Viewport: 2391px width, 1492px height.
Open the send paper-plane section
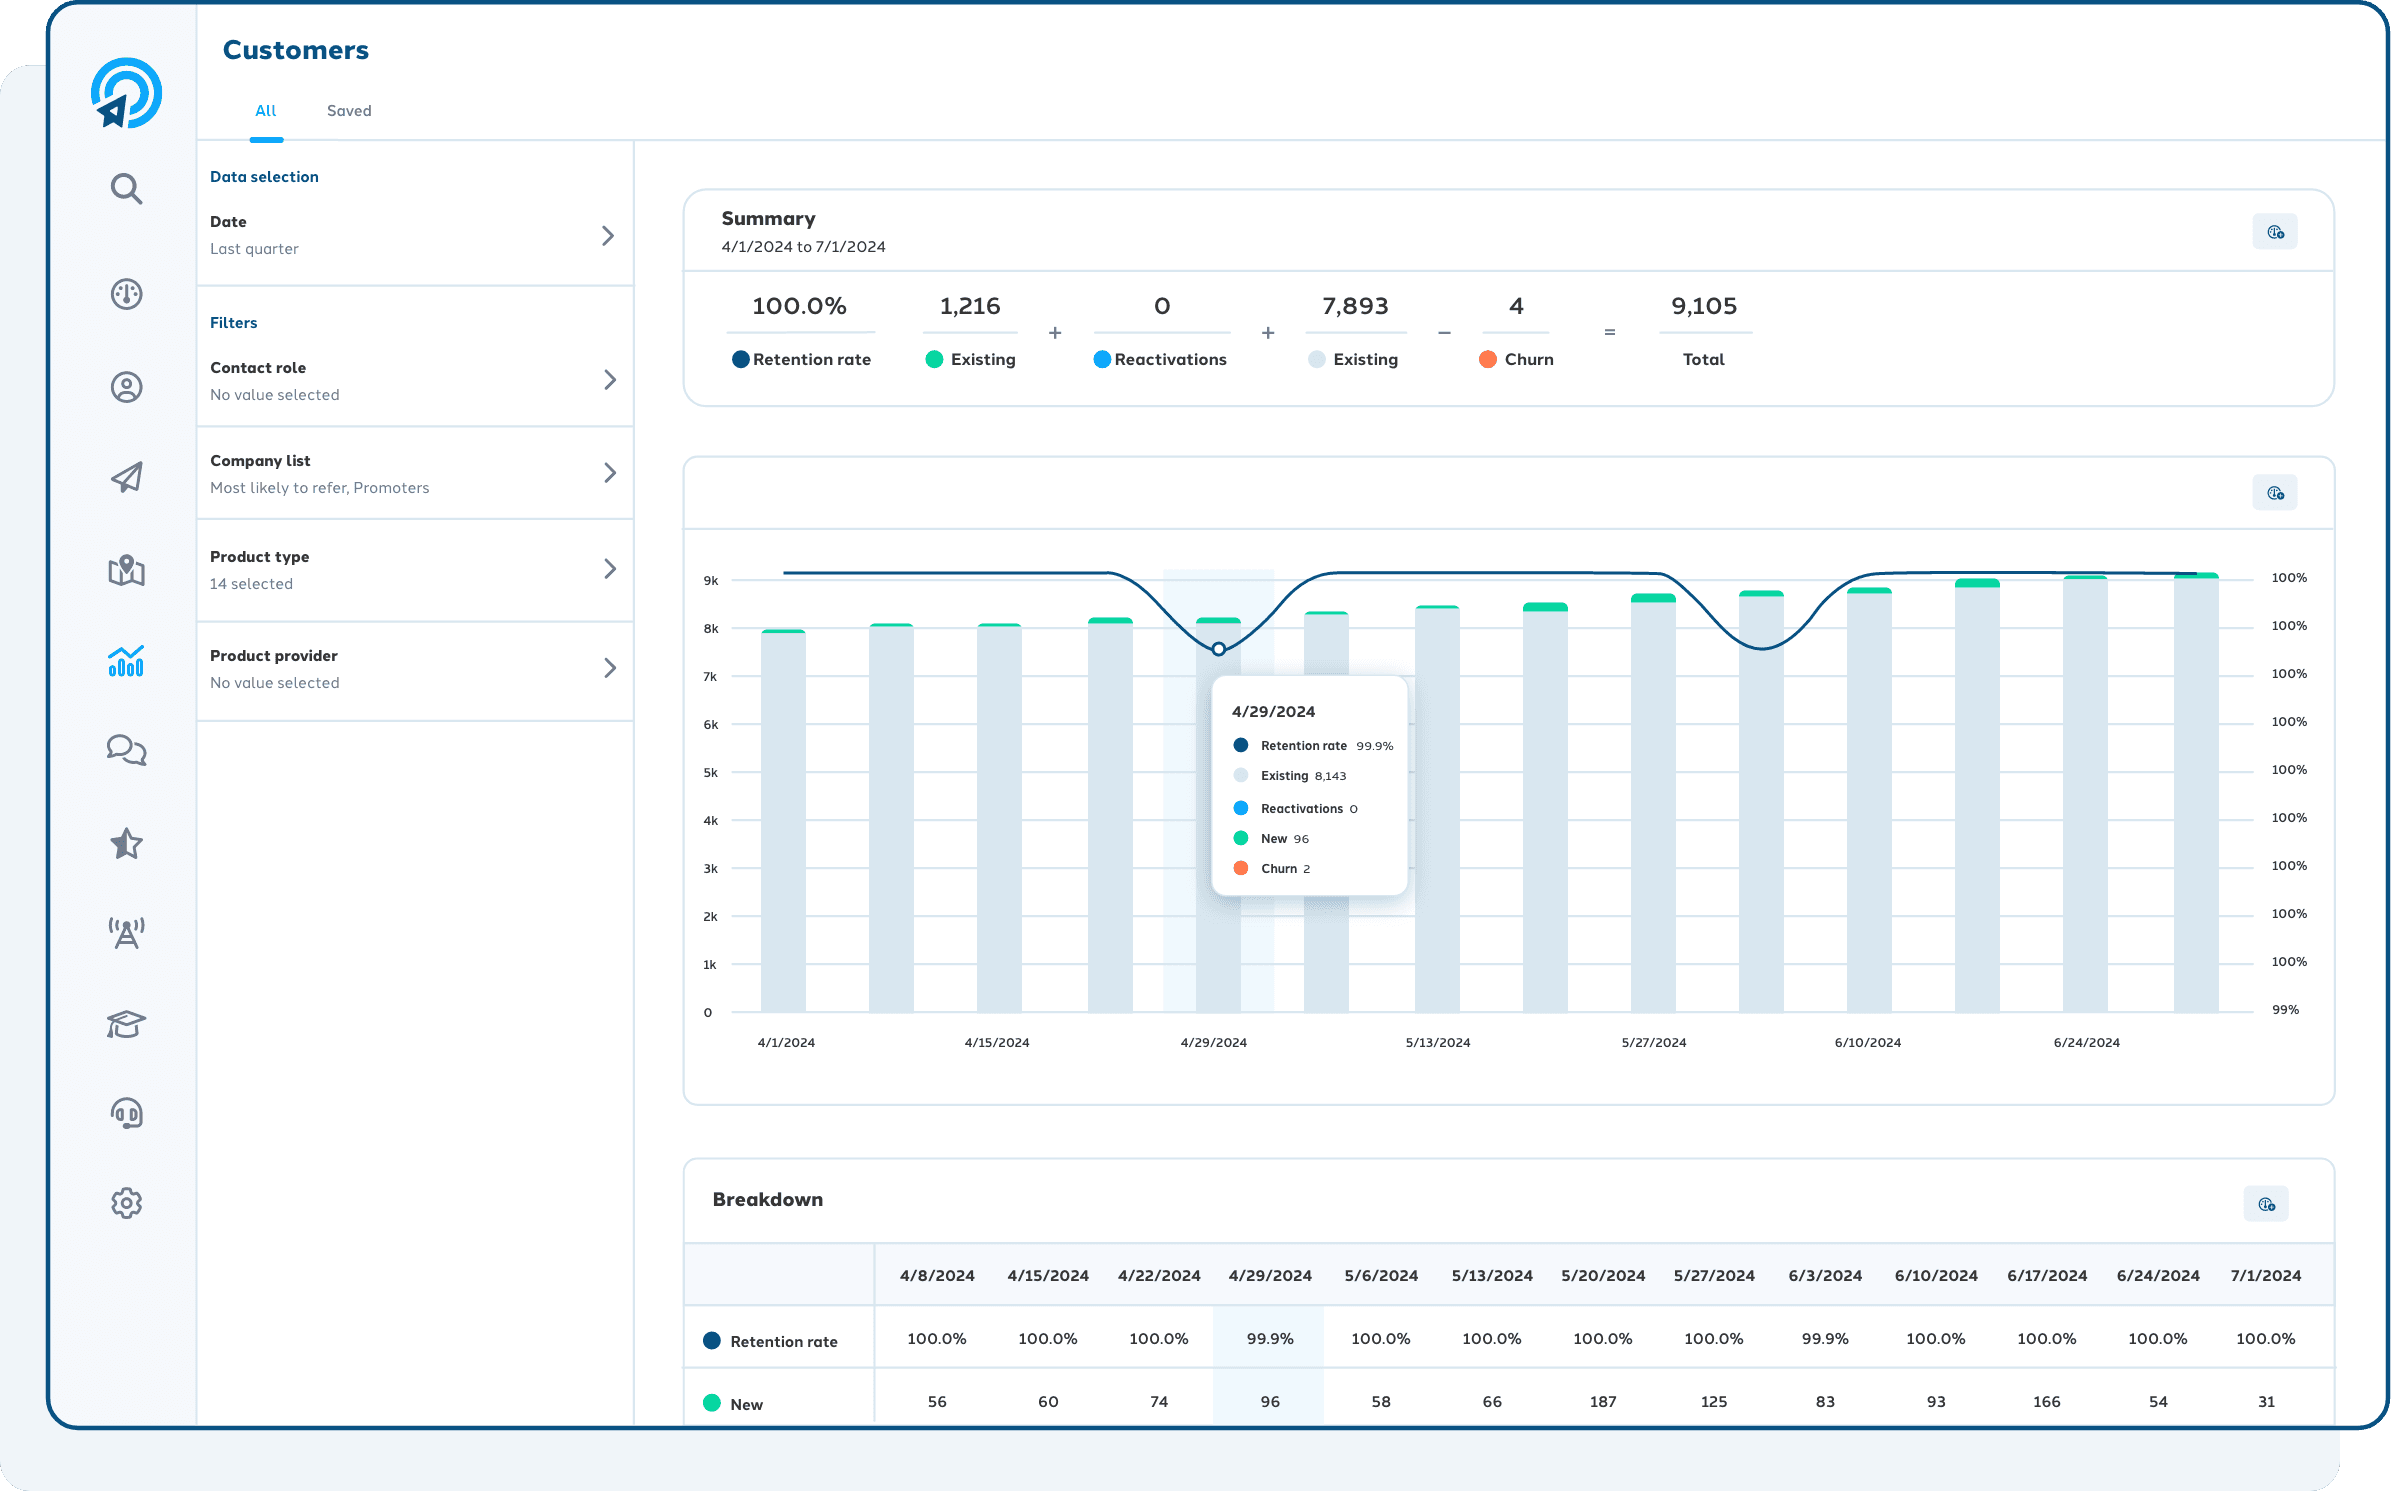click(x=126, y=478)
